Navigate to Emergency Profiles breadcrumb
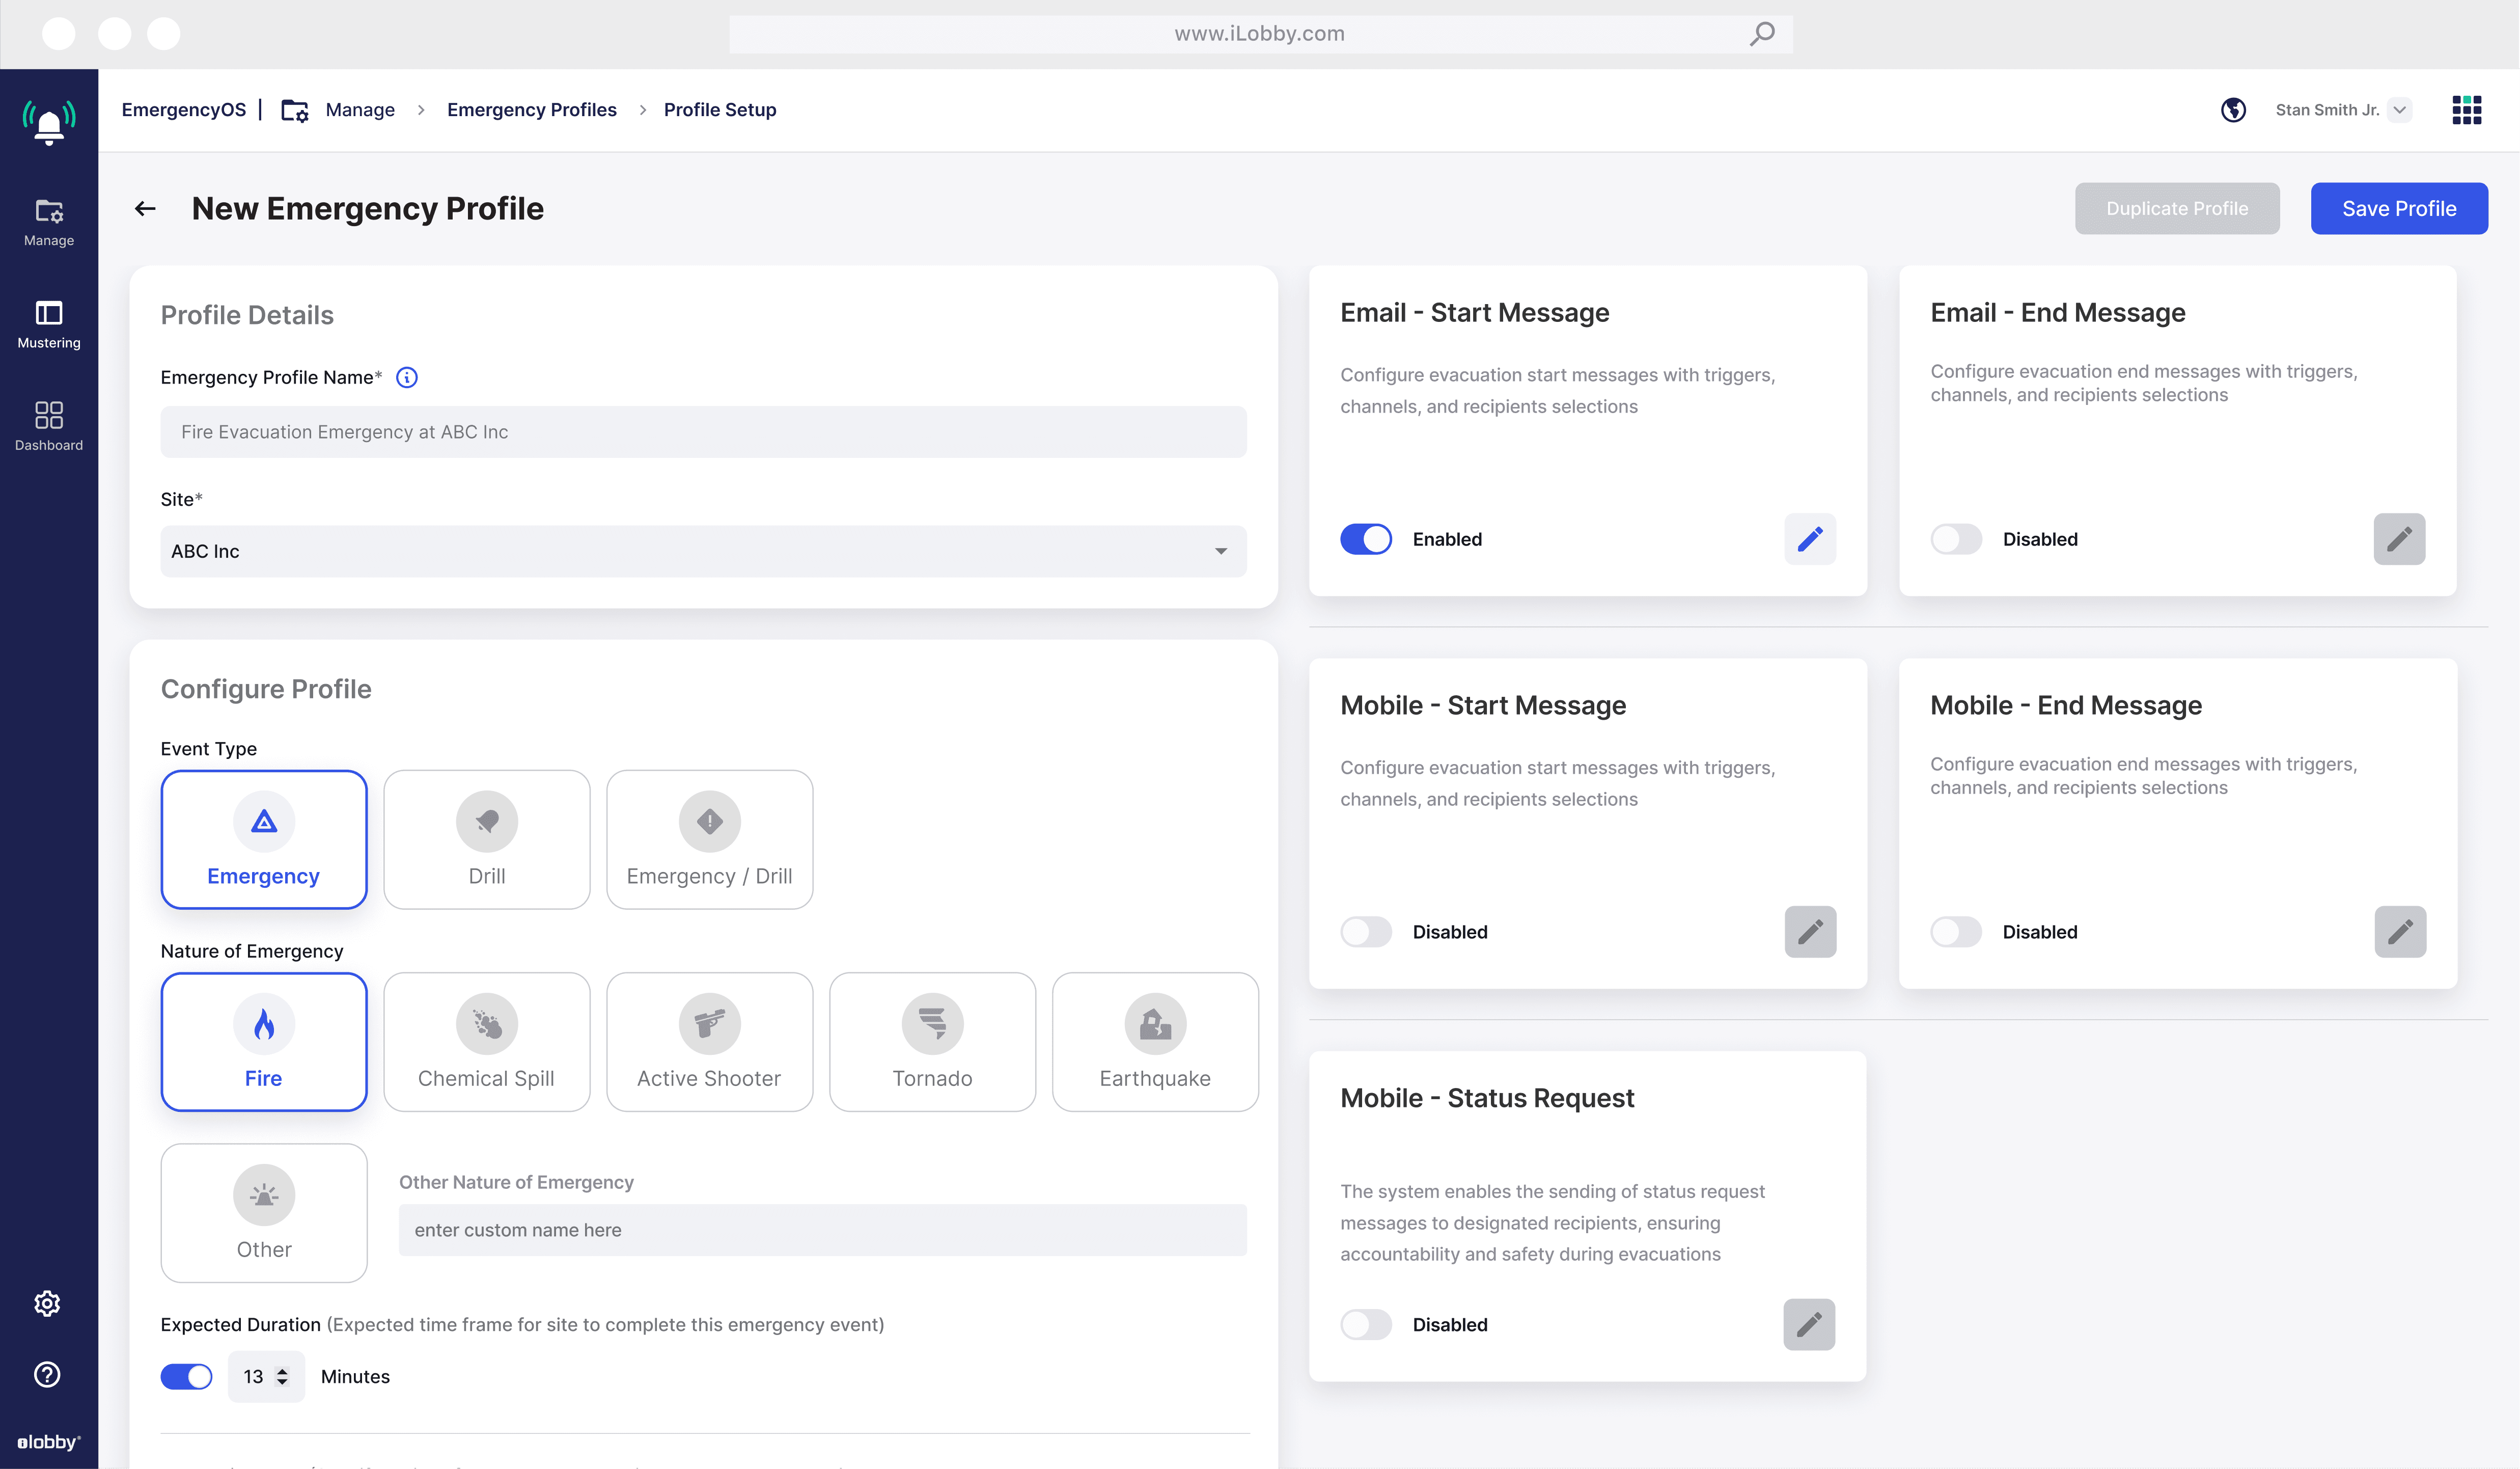 (531, 110)
